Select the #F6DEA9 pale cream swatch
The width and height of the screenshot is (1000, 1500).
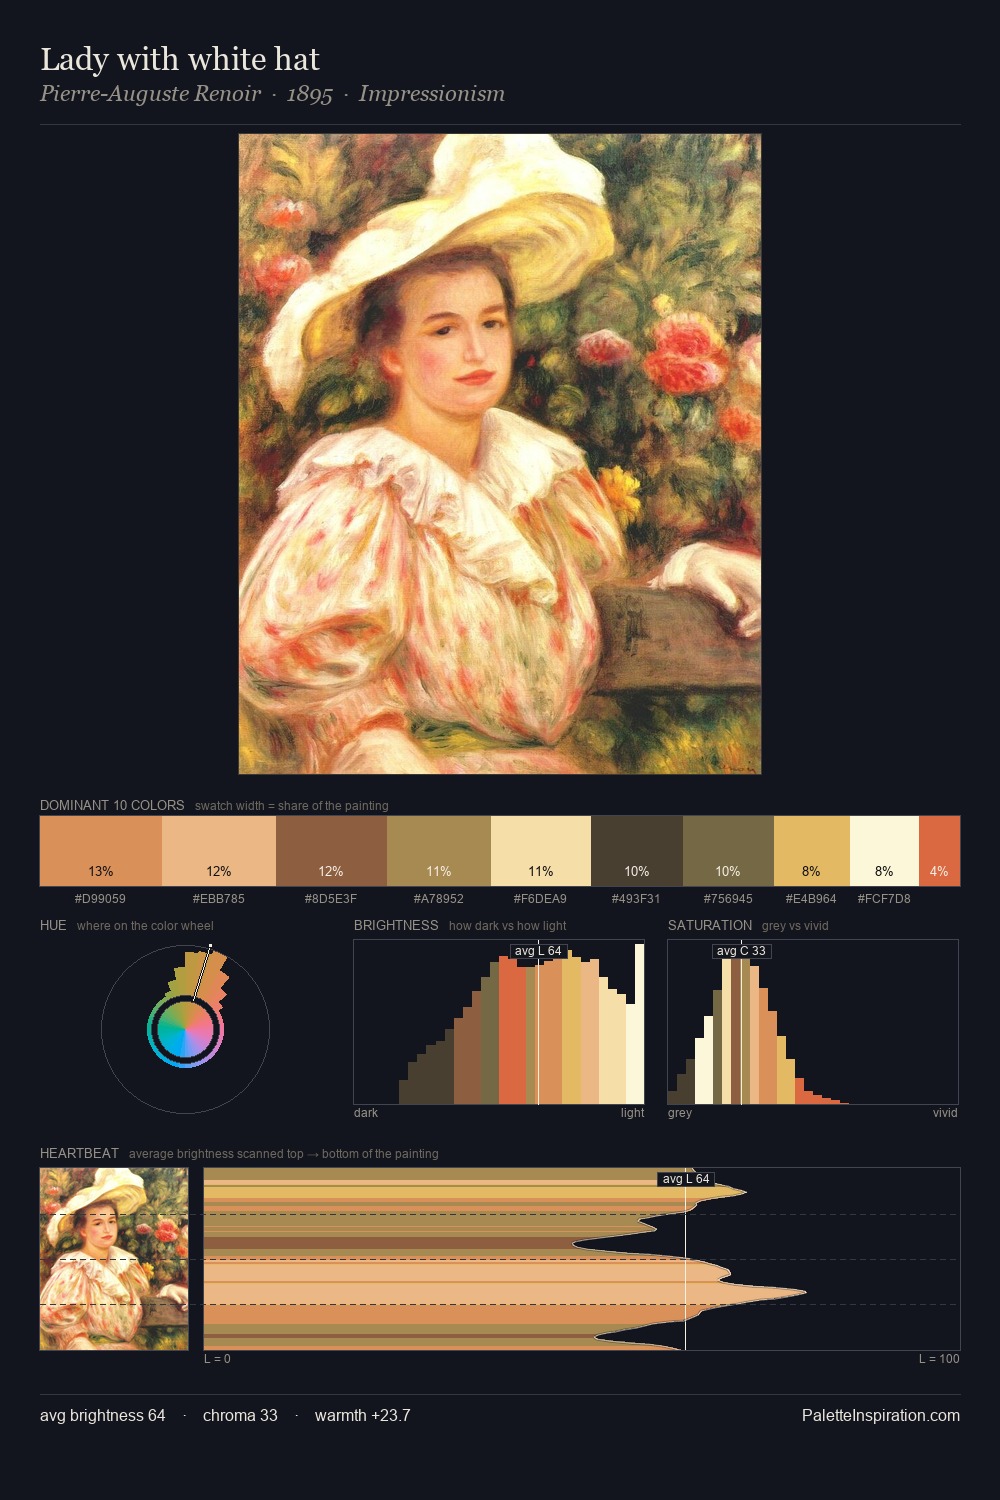pos(541,851)
